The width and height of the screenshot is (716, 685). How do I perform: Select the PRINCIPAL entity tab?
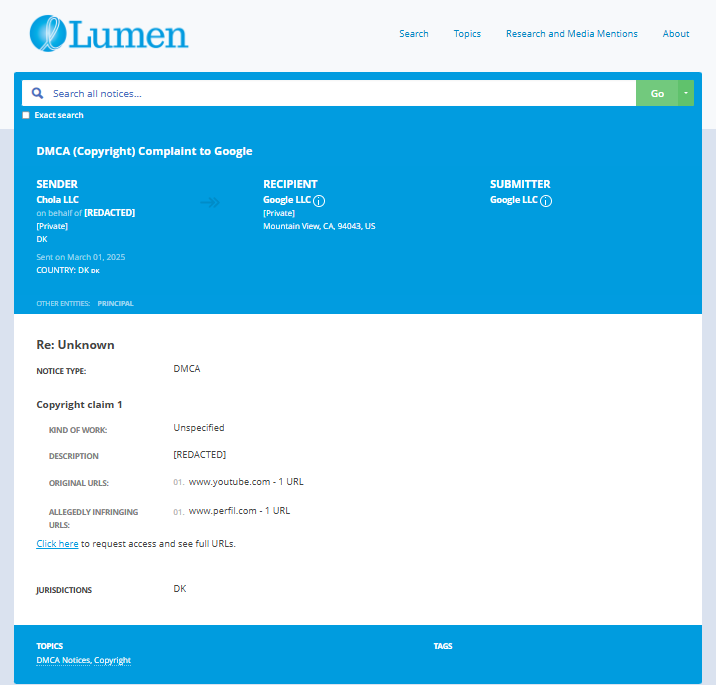pyautogui.click(x=116, y=304)
